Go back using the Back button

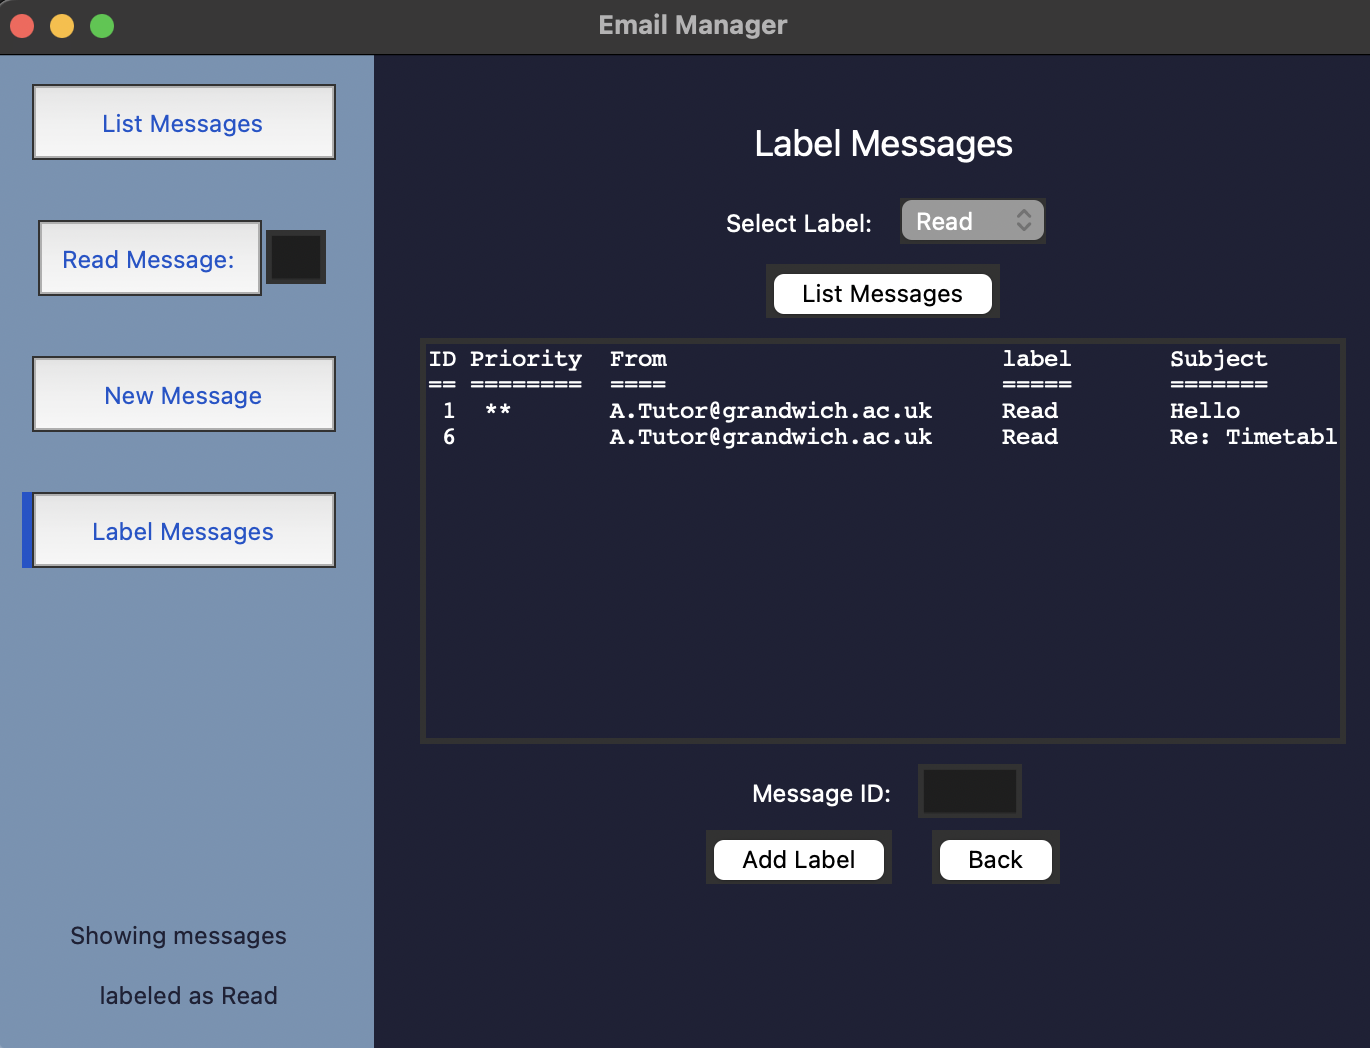tap(995, 859)
